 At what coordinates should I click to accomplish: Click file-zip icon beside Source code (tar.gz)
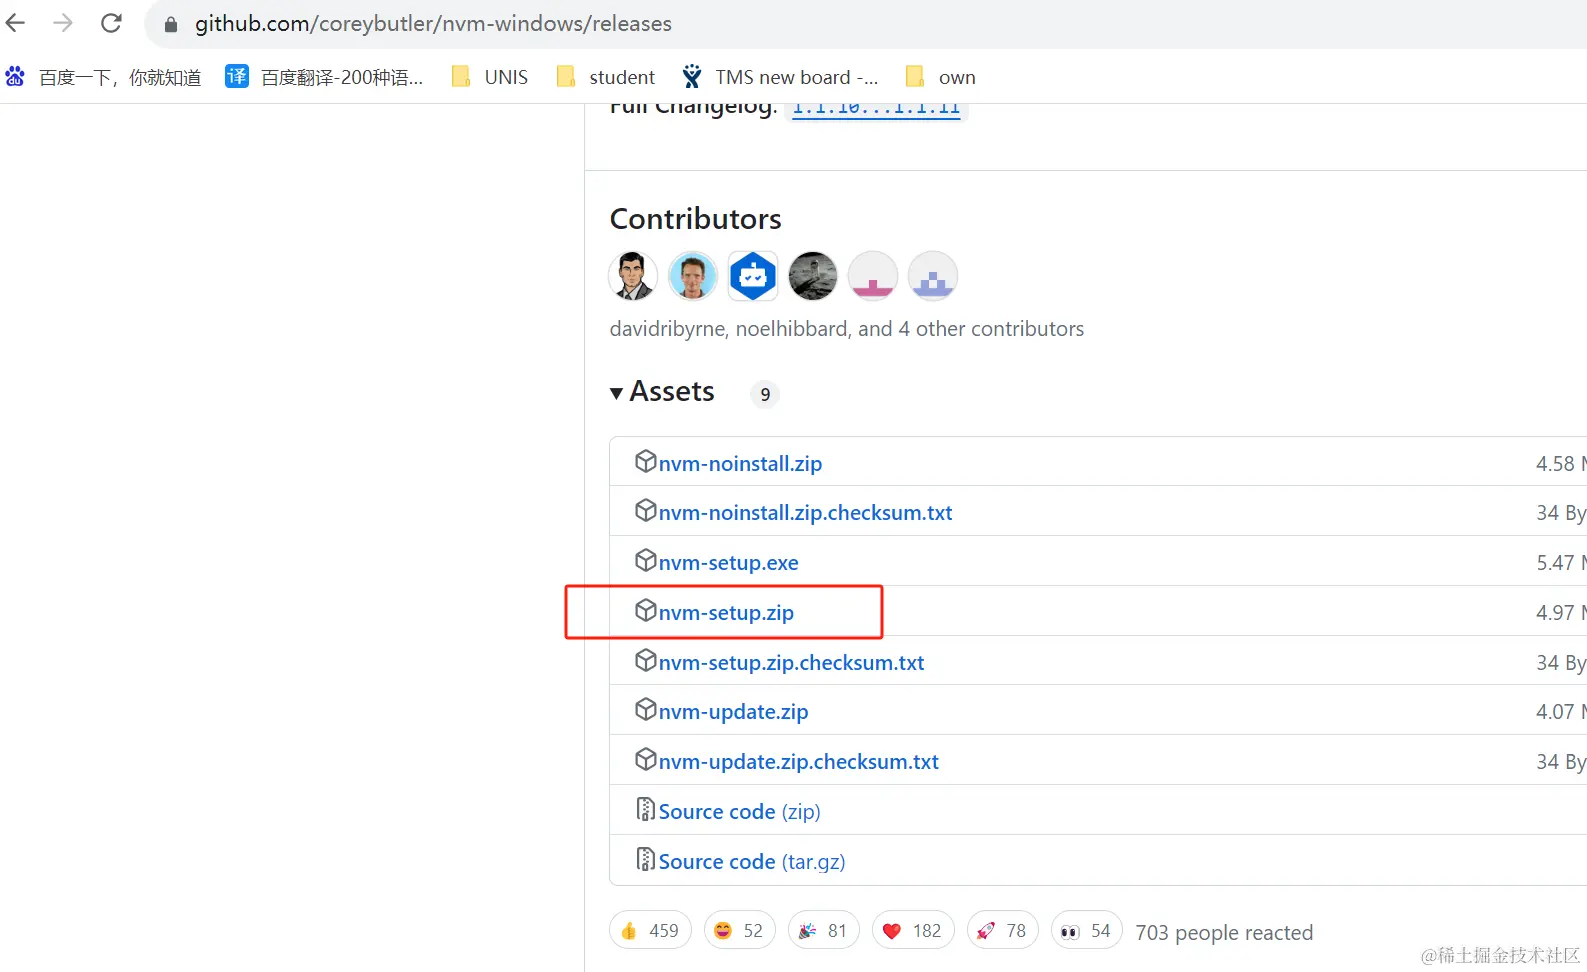(646, 859)
